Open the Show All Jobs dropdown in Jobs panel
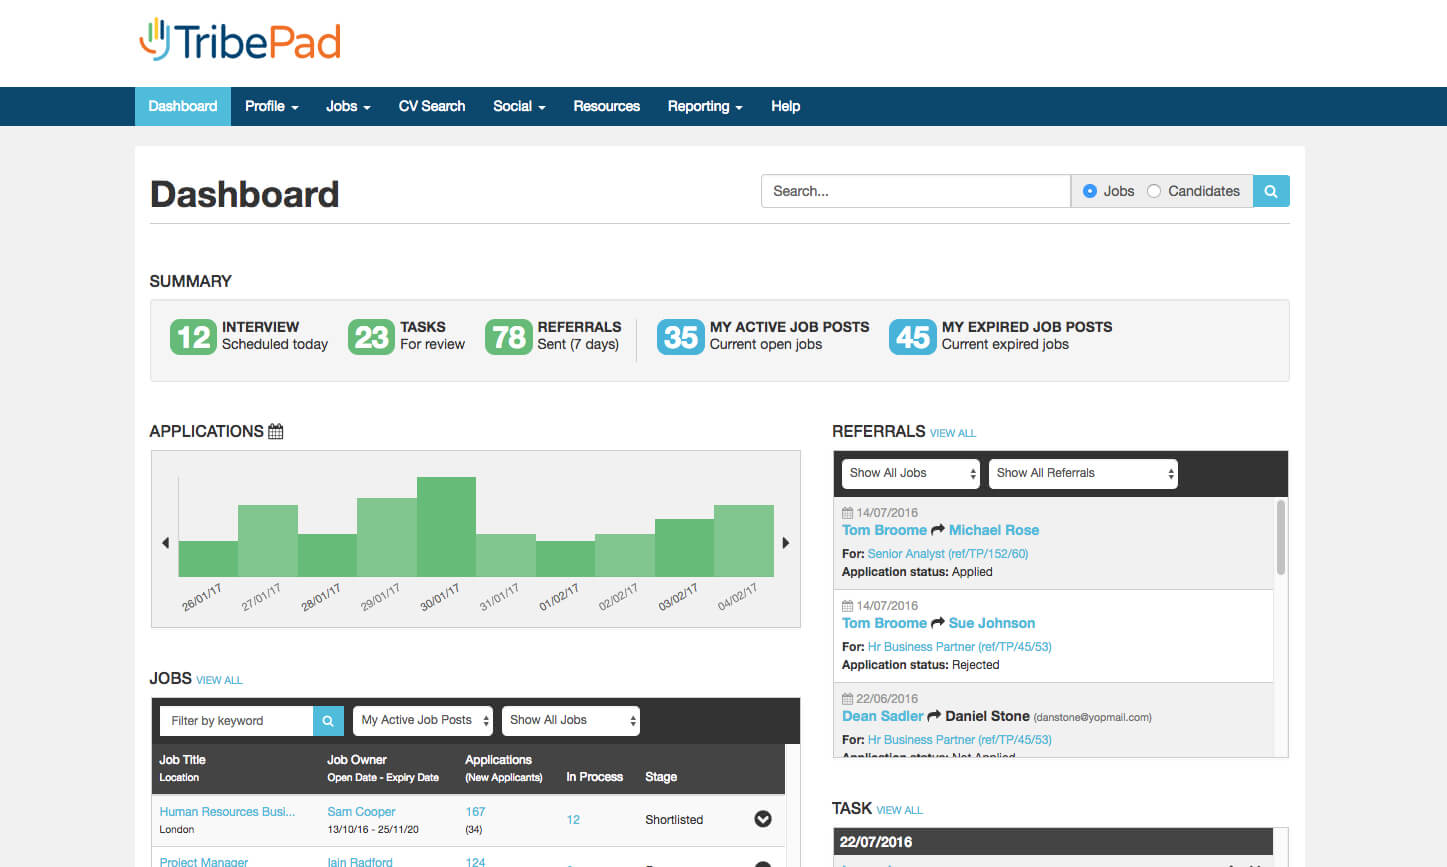Screen dimensions: 1447x867 point(571,721)
